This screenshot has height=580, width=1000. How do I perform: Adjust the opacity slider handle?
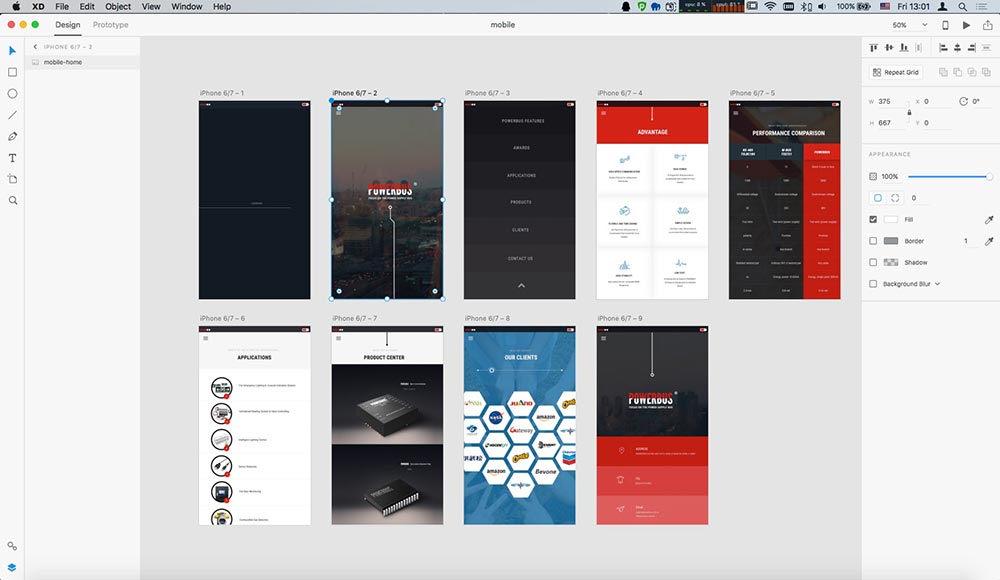click(x=989, y=177)
